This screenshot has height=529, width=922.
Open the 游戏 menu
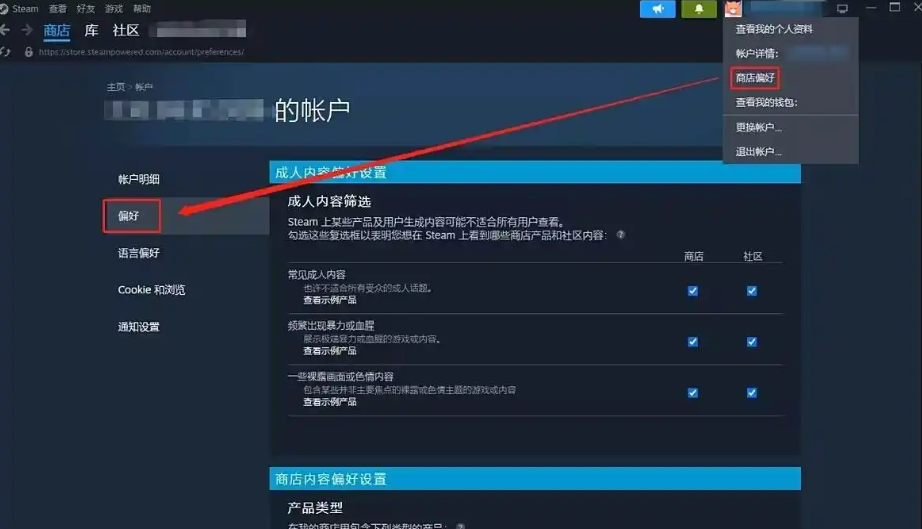coord(113,9)
